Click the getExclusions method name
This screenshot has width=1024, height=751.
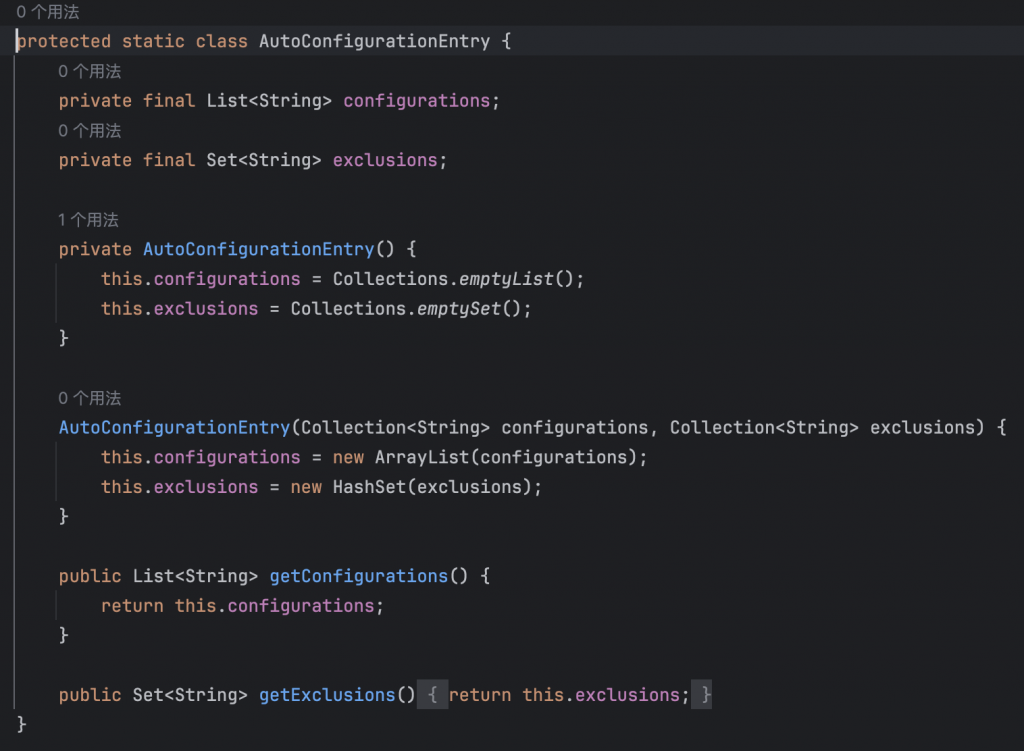327,695
